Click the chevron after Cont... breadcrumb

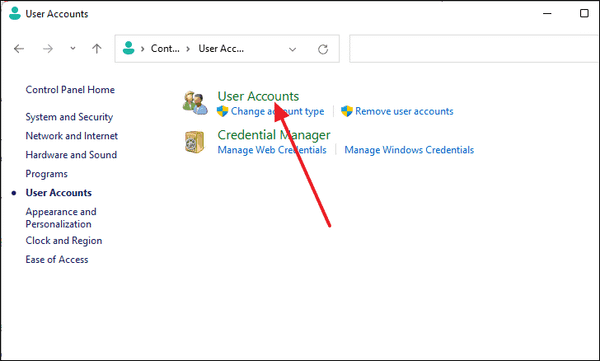pos(188,49)
